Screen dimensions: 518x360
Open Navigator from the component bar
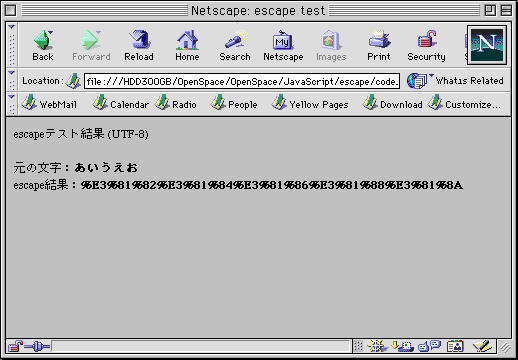click(x=377, y=347)
